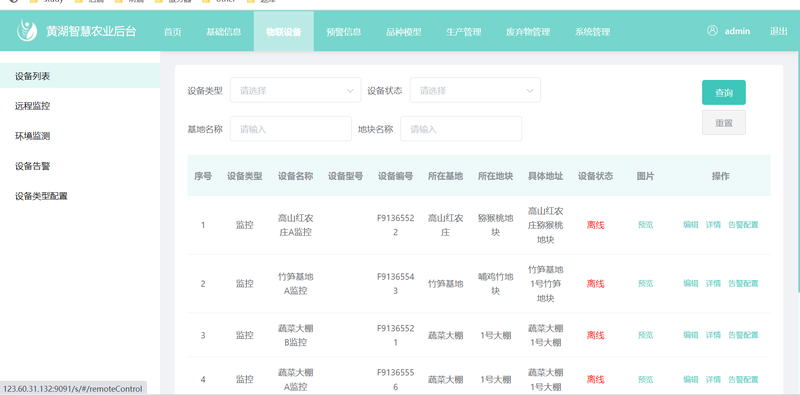Image resolution: width=800 pixels, height=395 pixels.
Task: Click the 蔬菜大棚B监控 device name cell
Action: point(295,335)
